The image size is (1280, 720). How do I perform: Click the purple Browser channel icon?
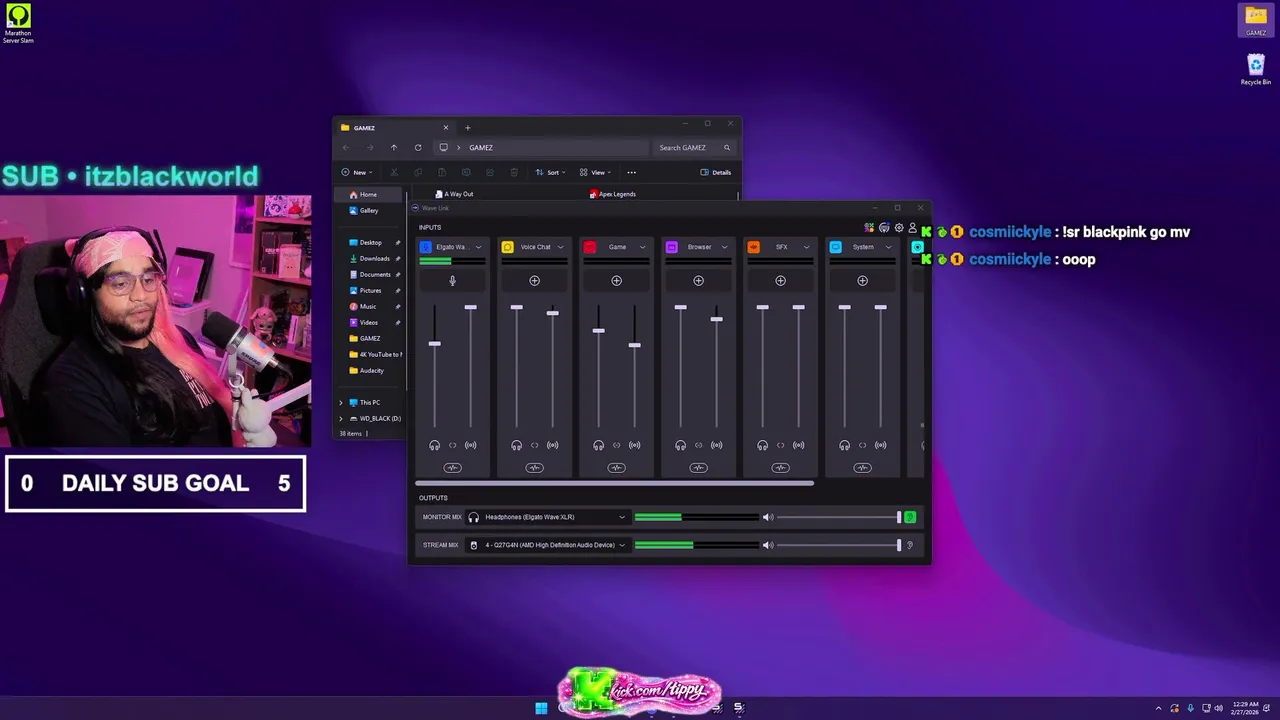pyautogui.click(x=672, y=247)
